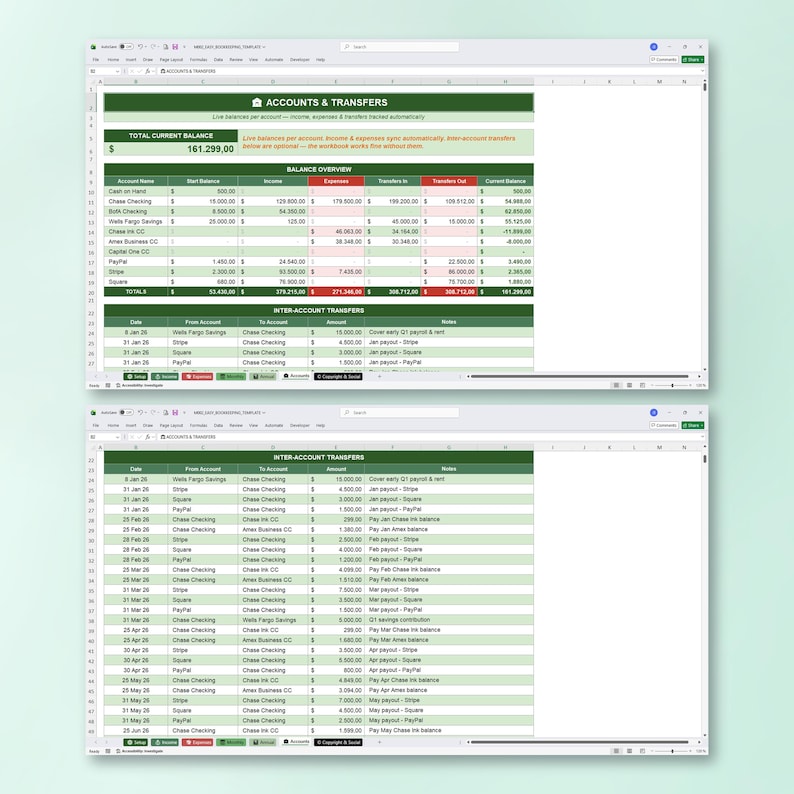This screenshot has width=794, height=794.
Task: Click purple Save icon in upper window
Action: click(x=175, y=47)
